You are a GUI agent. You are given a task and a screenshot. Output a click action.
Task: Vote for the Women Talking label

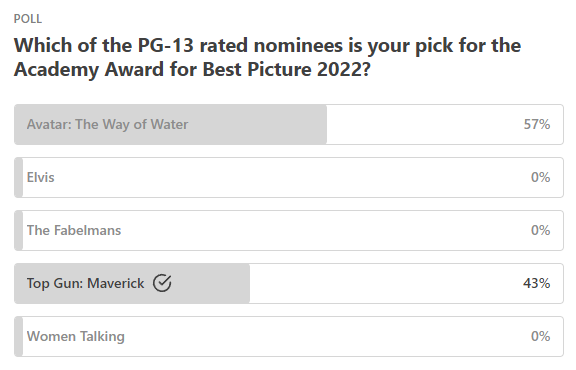tap(76, 336)
